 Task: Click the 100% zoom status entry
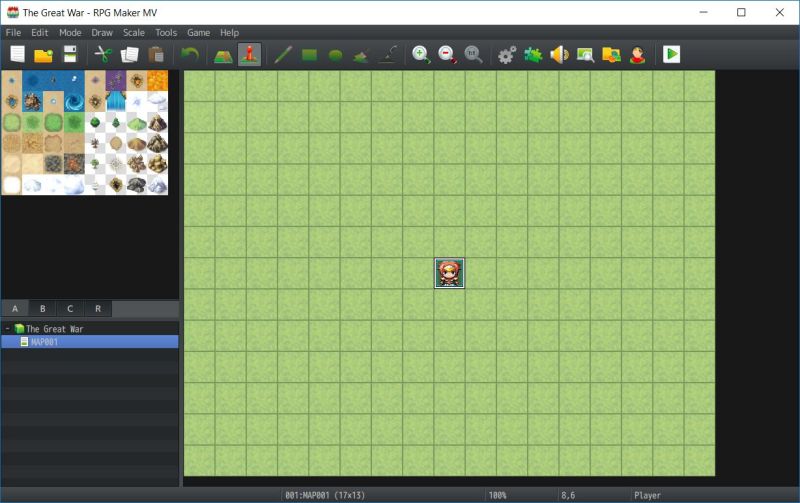(x=497, y=495)
